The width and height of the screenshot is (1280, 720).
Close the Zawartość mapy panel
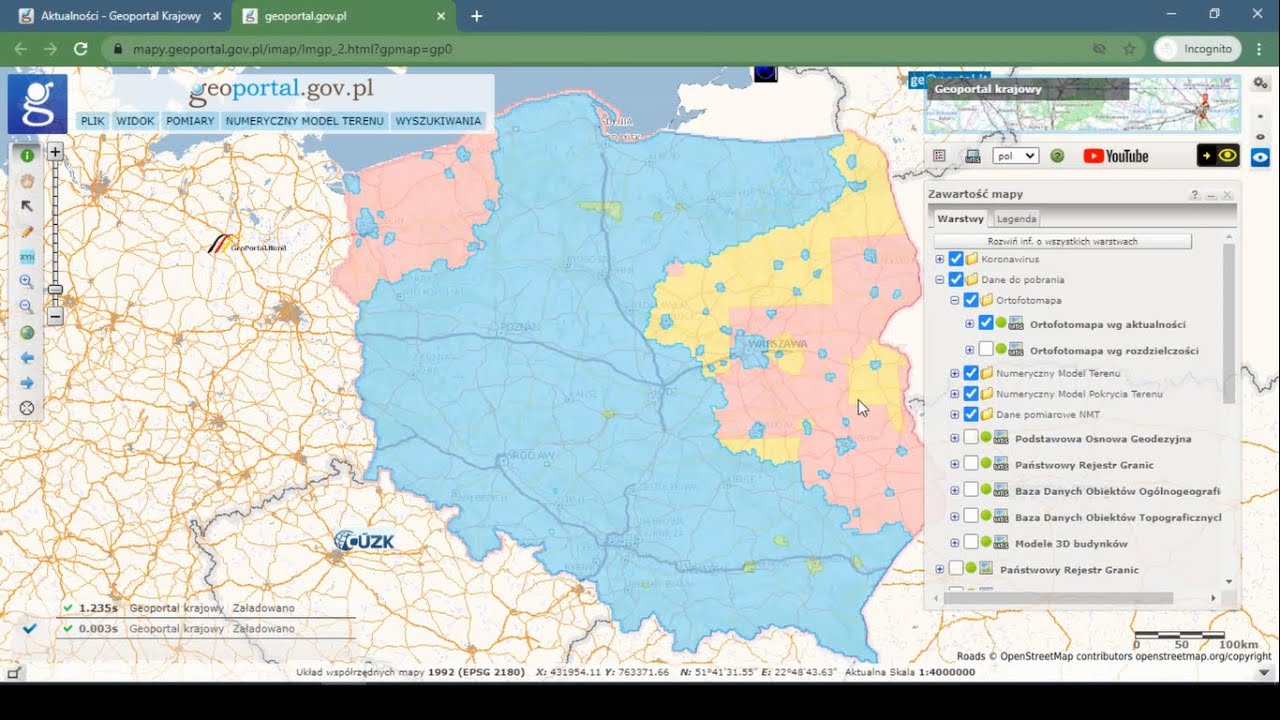[1227, 195]
